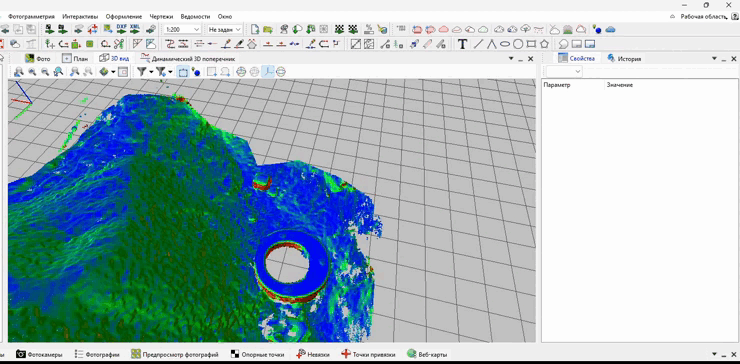
Task: Select the 3D вид tab
Action: point(114,59)
